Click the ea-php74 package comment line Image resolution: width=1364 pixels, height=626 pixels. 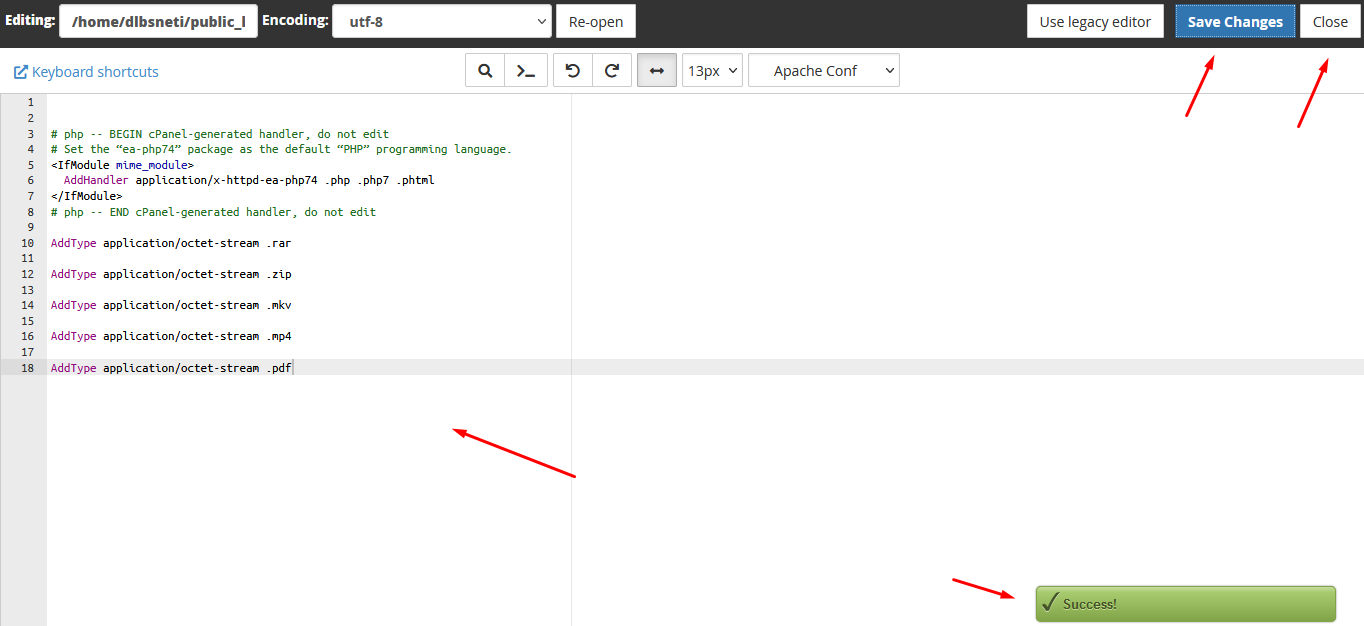point(281,149)
